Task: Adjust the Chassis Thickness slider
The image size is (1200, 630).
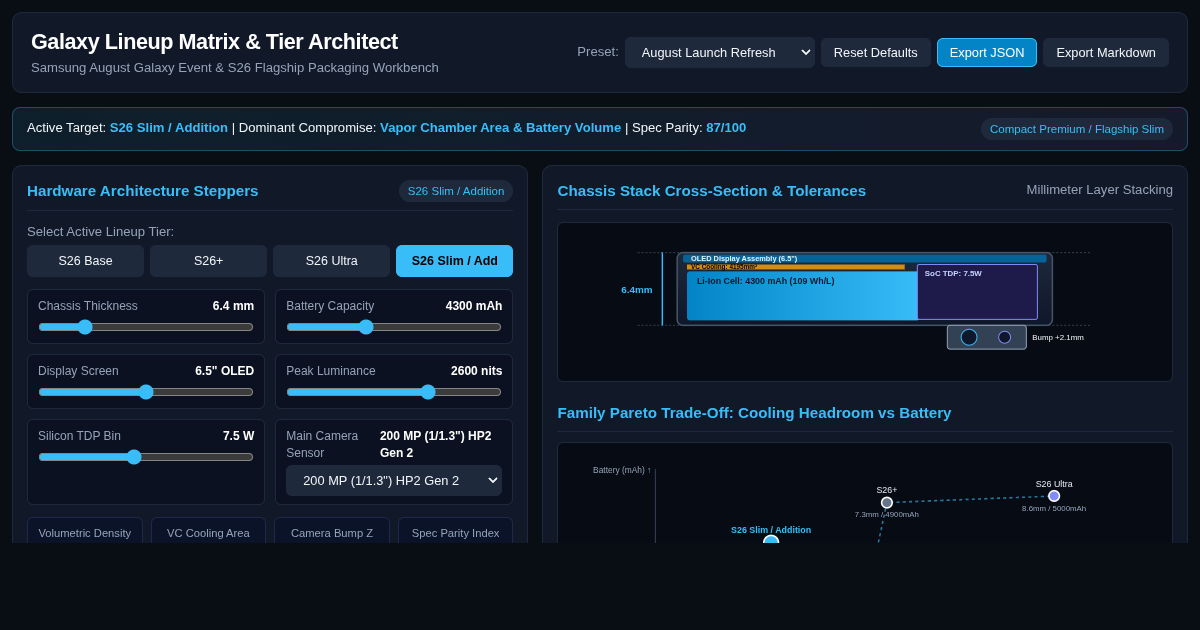Action: tap(146, 327)
